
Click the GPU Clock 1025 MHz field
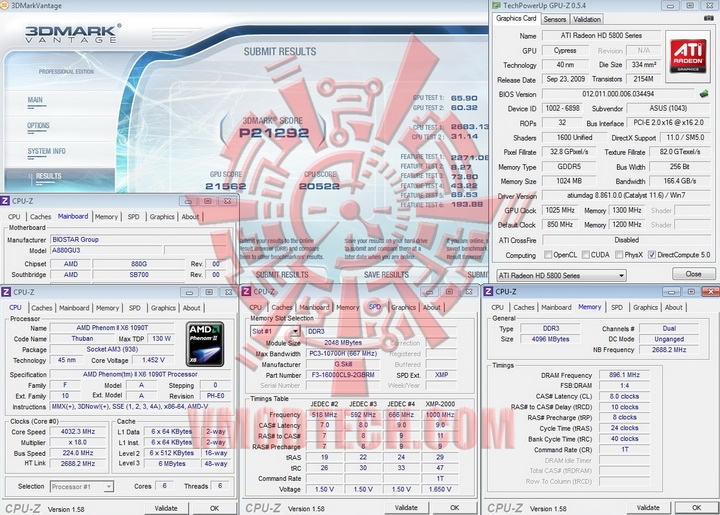point(560,210)
